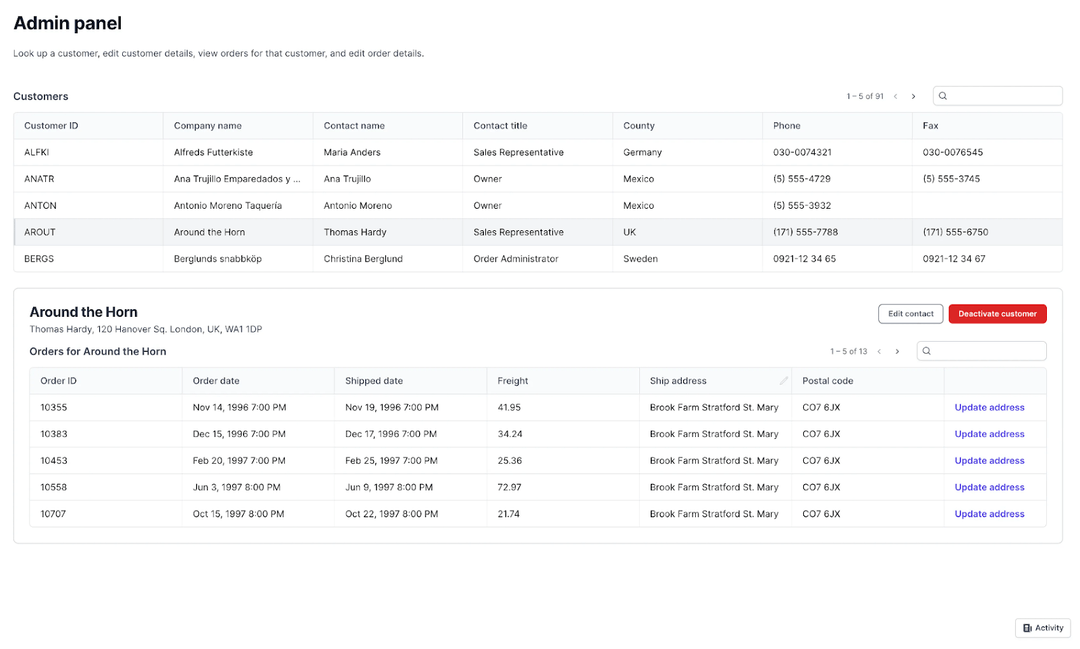Go to next page of customers
Image resolution: width=1080 pixels, height=649 pixels.
[913, 95]
